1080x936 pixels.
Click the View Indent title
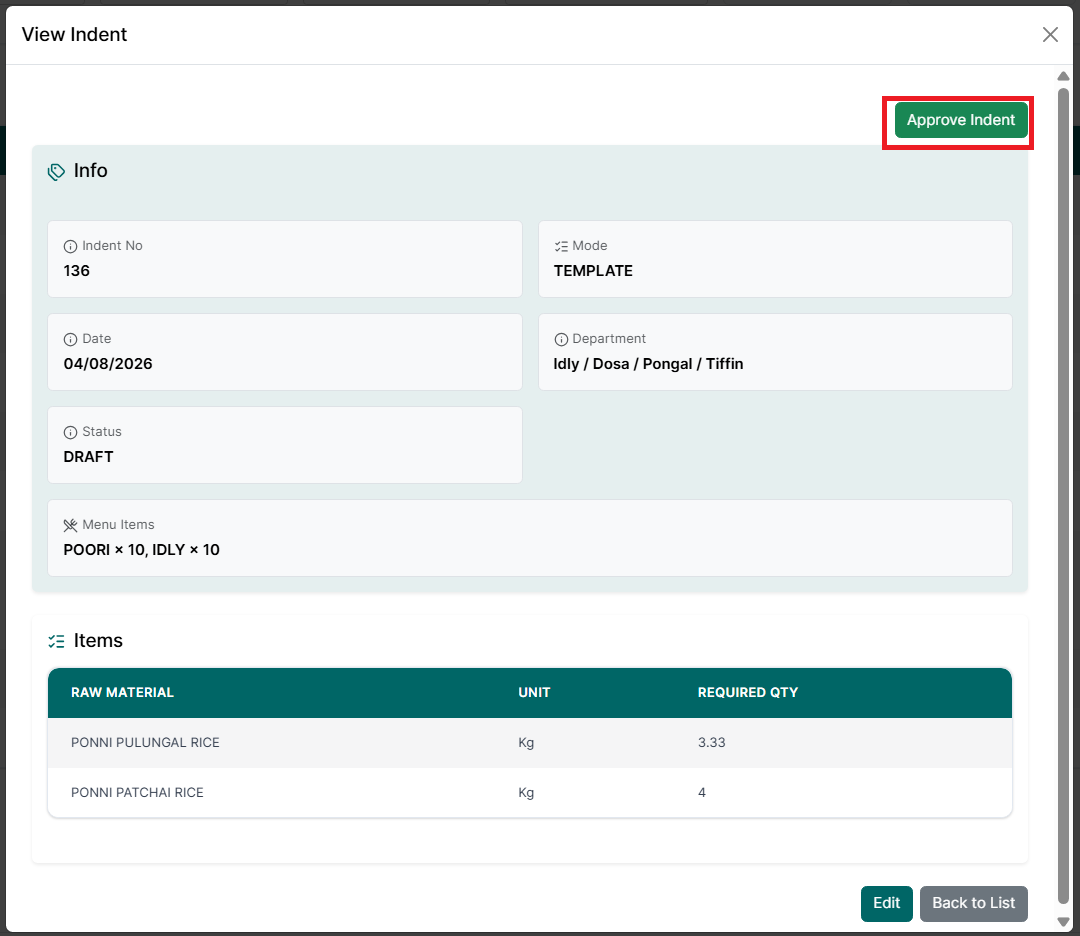coord(74,34)
